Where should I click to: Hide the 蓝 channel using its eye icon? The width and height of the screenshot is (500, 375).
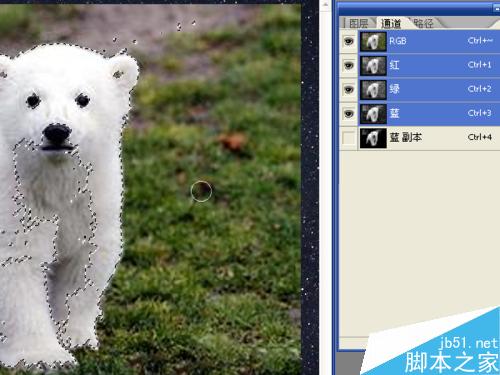coord(349,114)
